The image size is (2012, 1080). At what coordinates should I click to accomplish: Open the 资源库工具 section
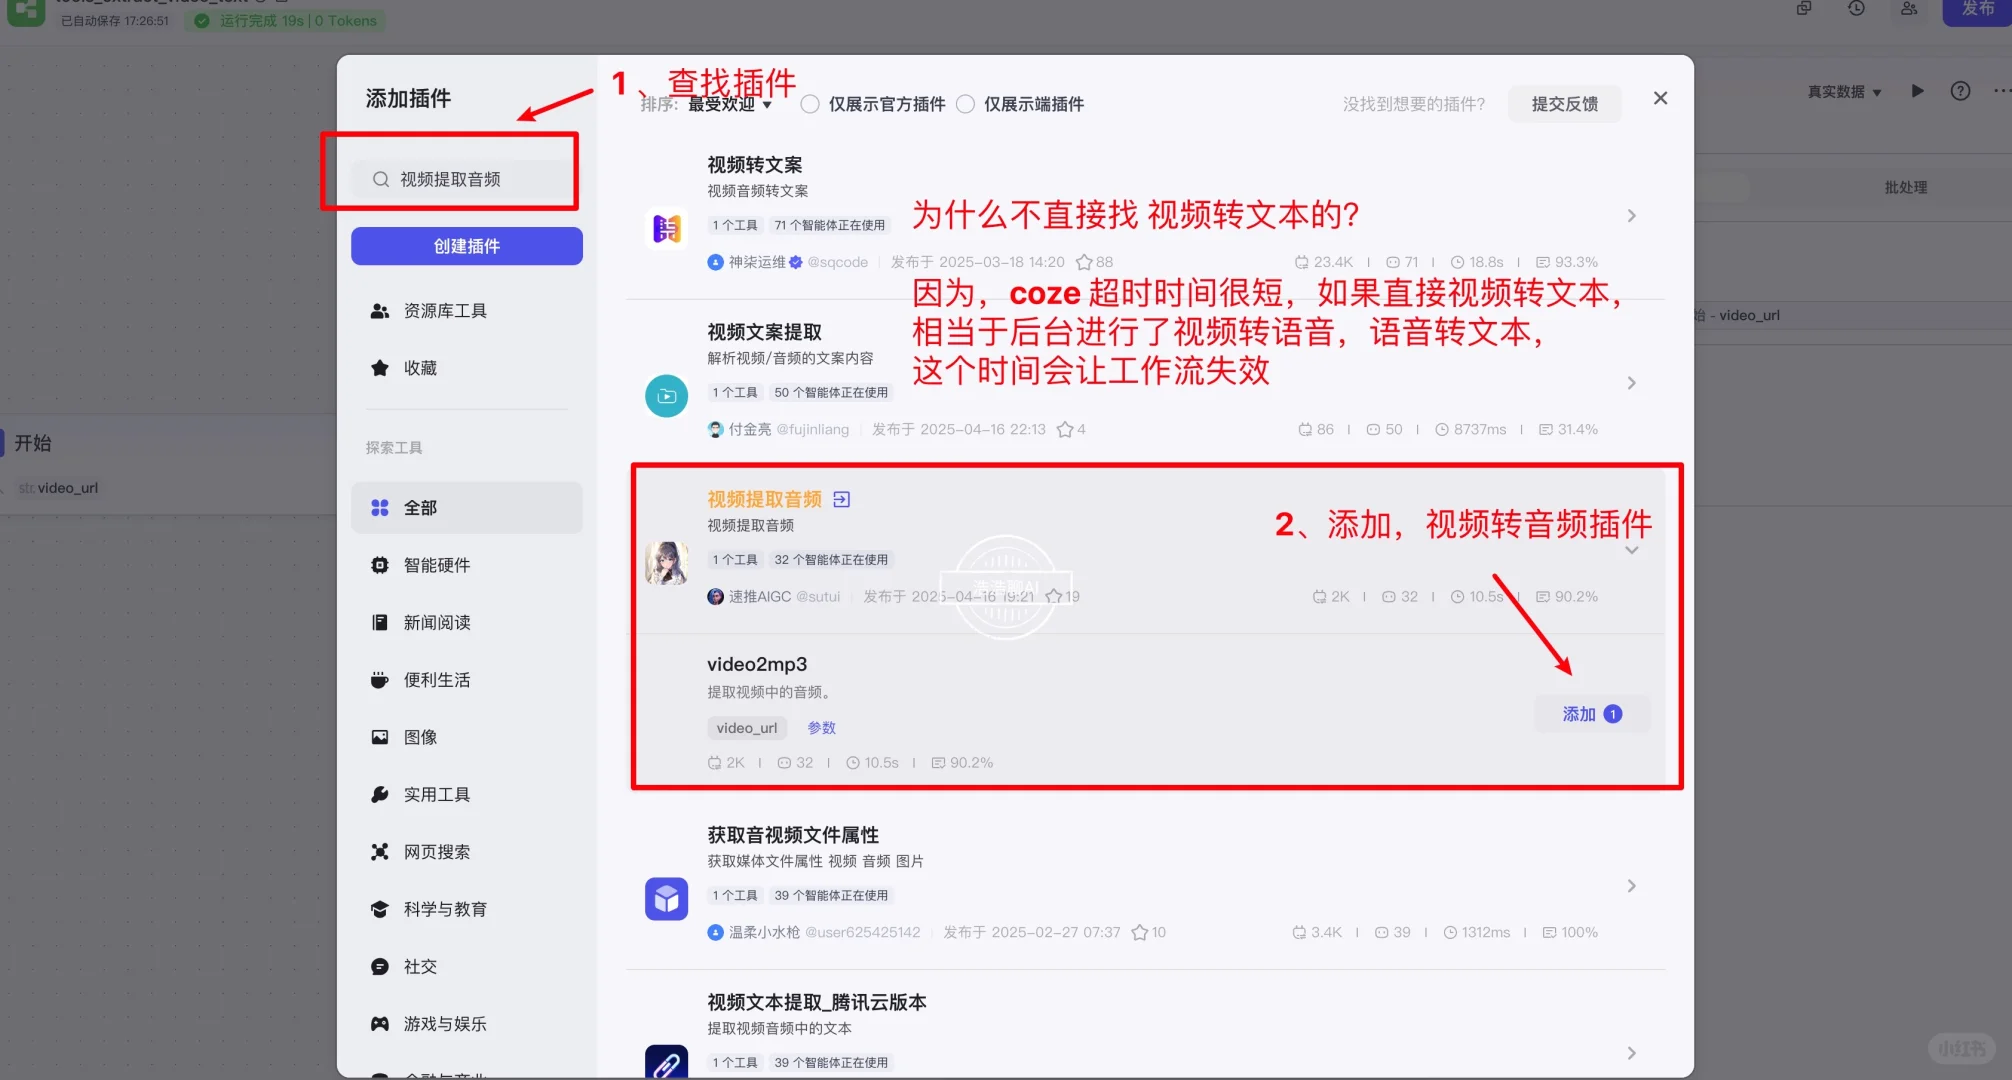coord(445,310)
